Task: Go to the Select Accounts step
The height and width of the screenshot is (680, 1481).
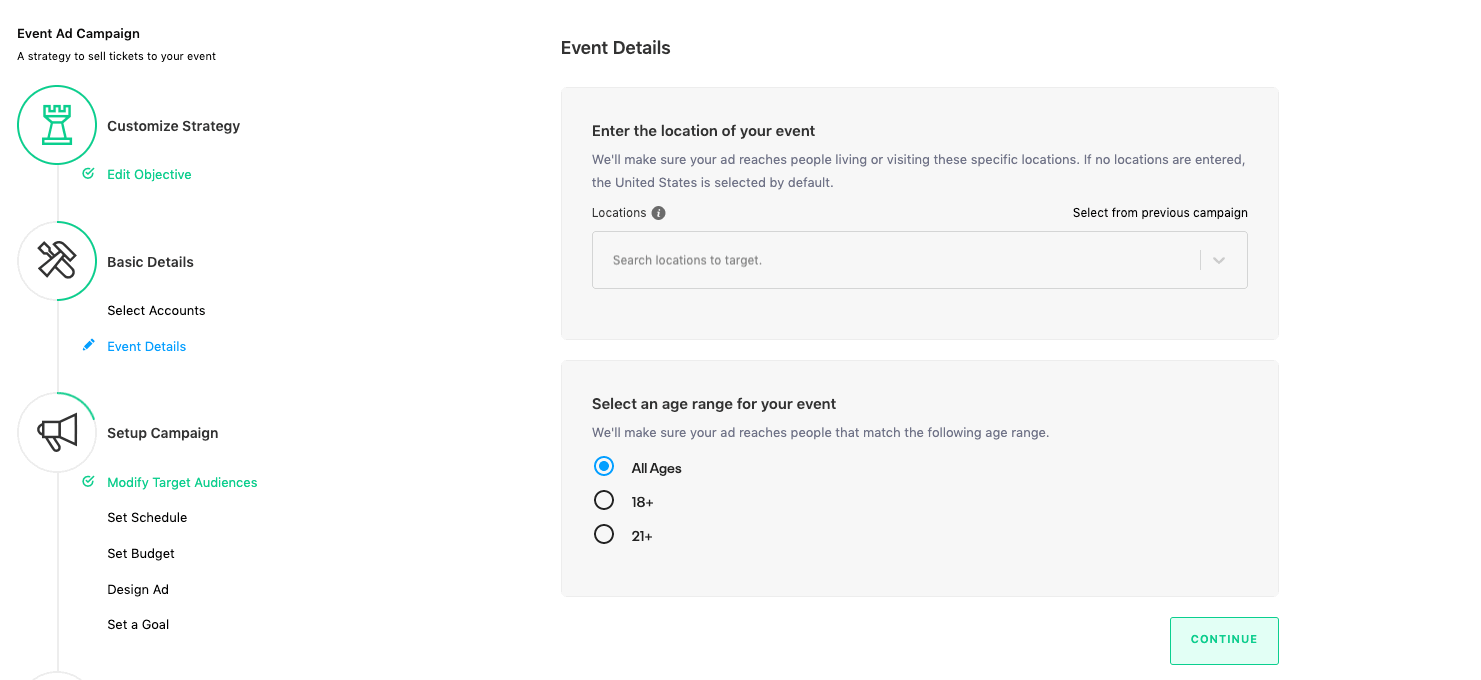Action: (x=156, y=311)
